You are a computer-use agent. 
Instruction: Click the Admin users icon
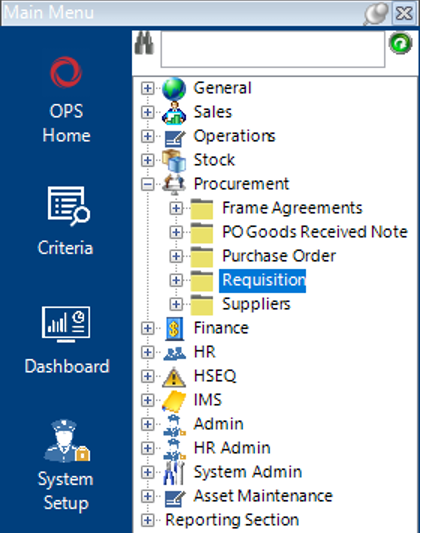[x=174, y=425]
